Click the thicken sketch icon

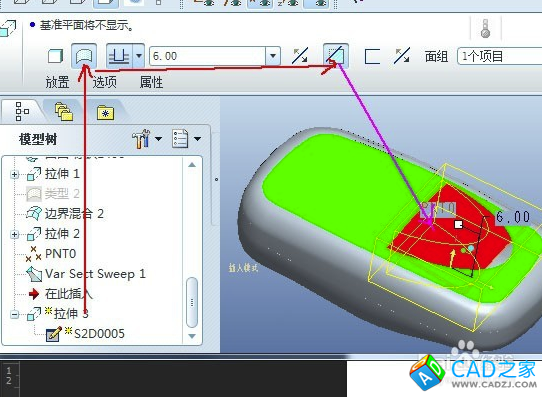pos(372,56)
